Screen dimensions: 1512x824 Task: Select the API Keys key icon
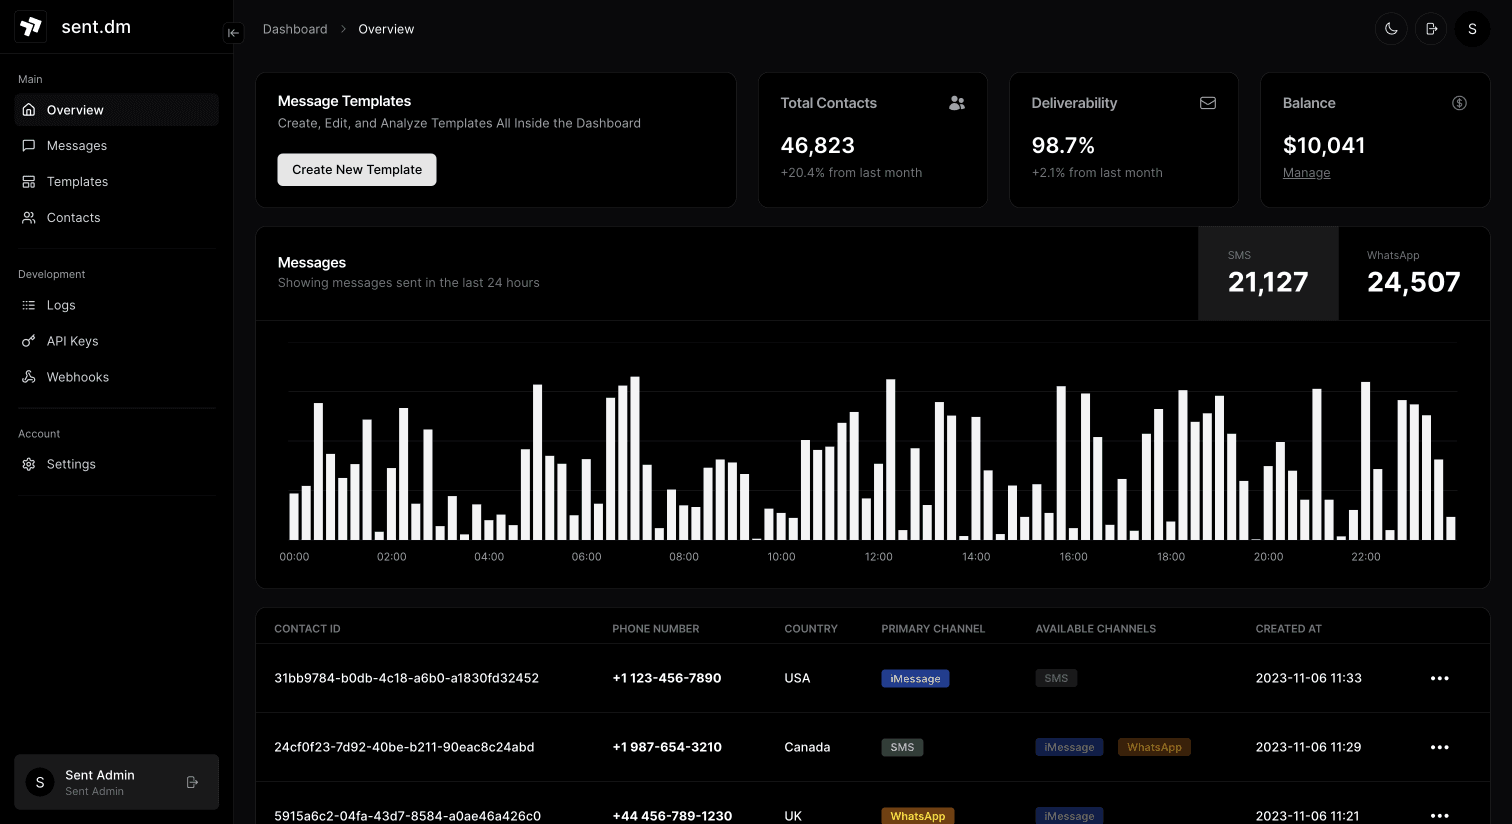(x=29, y=341)
